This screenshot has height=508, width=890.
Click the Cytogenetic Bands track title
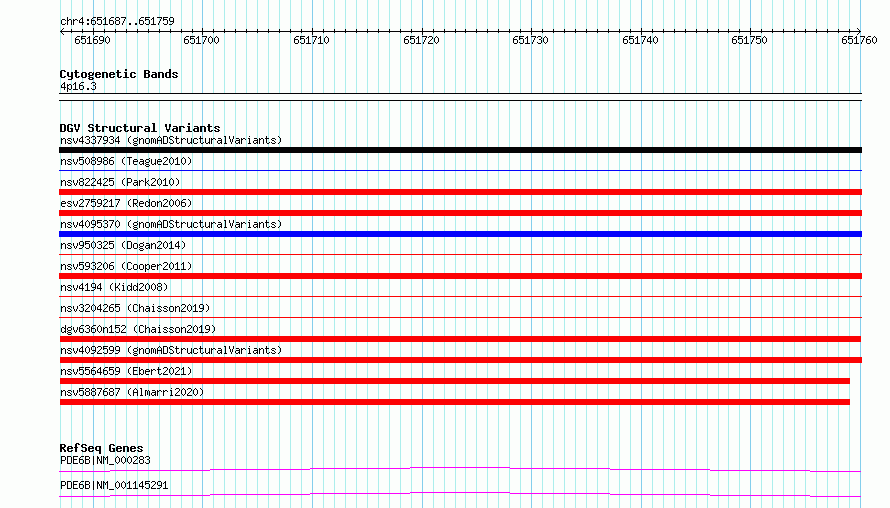pyautogui.click(x=119, y=74)
